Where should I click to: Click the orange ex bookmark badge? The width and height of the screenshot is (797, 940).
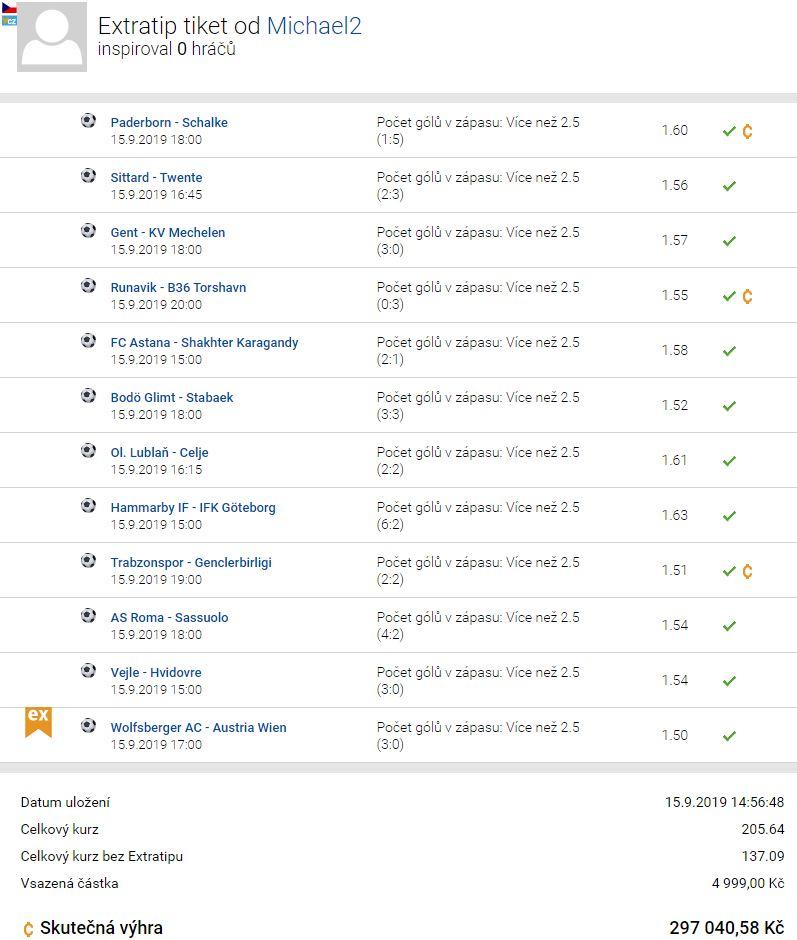point(38,721)
